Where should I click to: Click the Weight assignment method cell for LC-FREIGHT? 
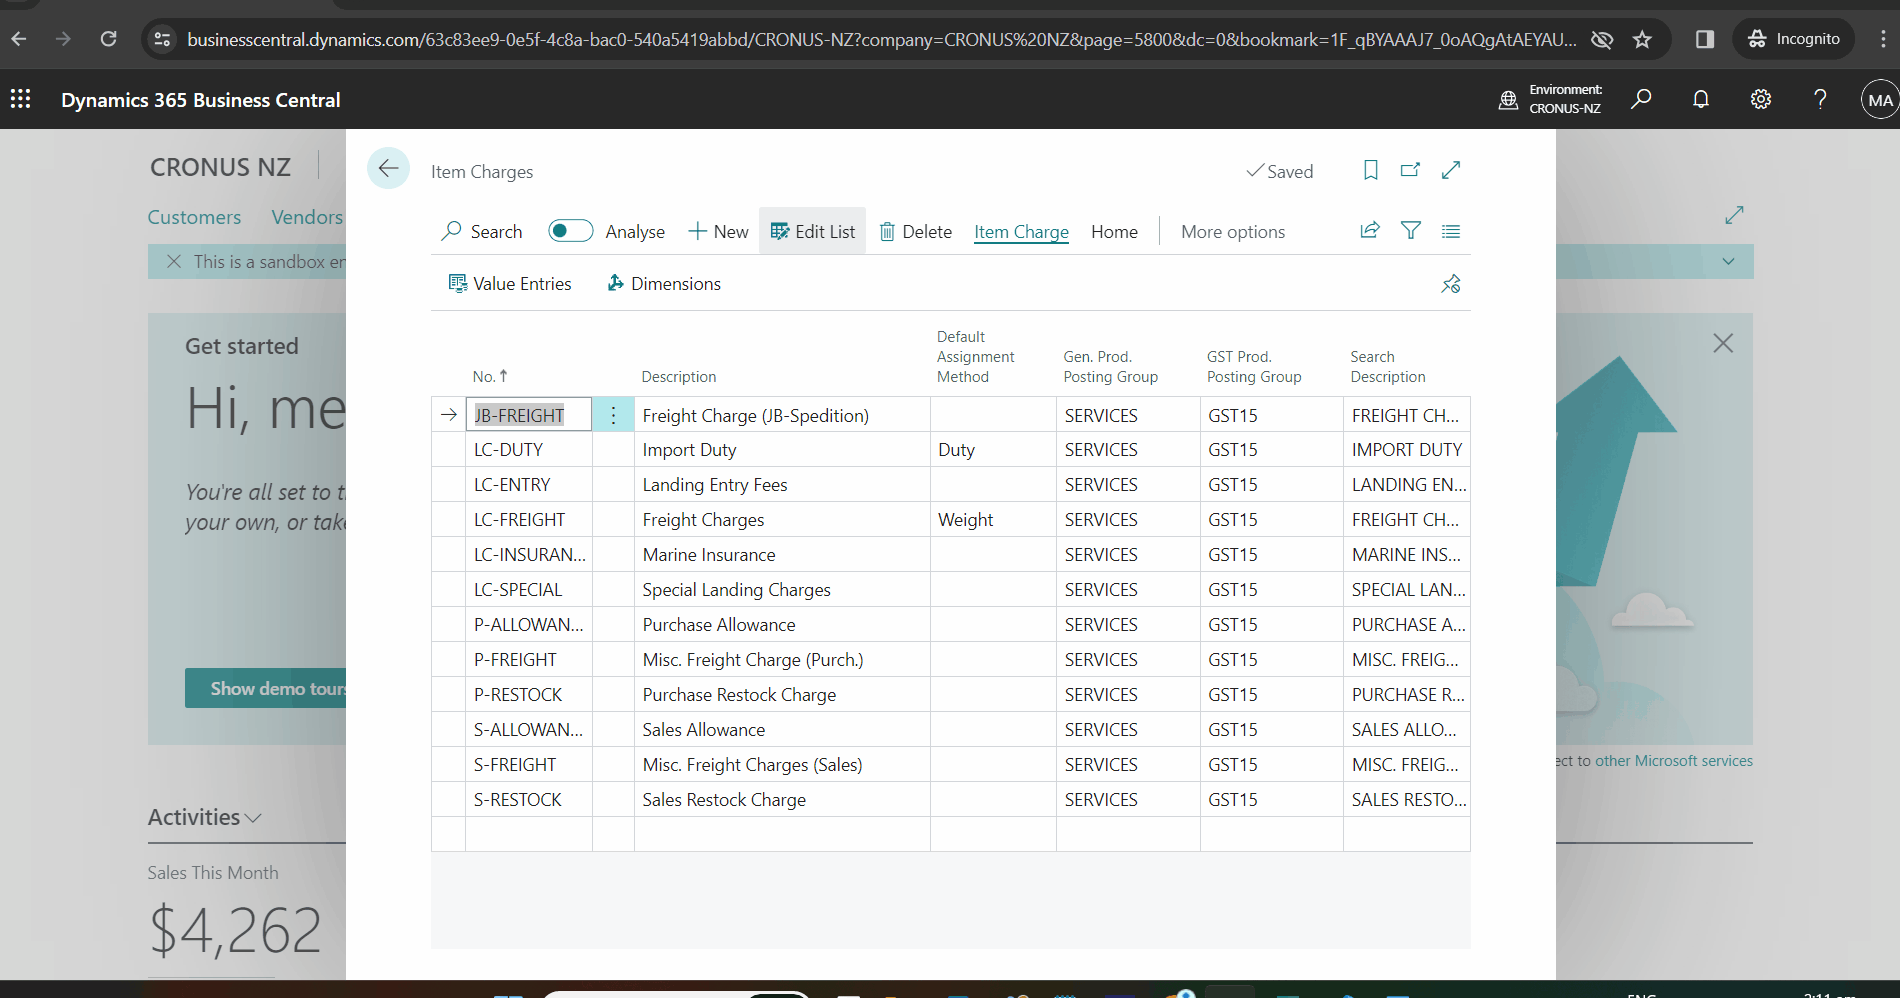[993, 520]
